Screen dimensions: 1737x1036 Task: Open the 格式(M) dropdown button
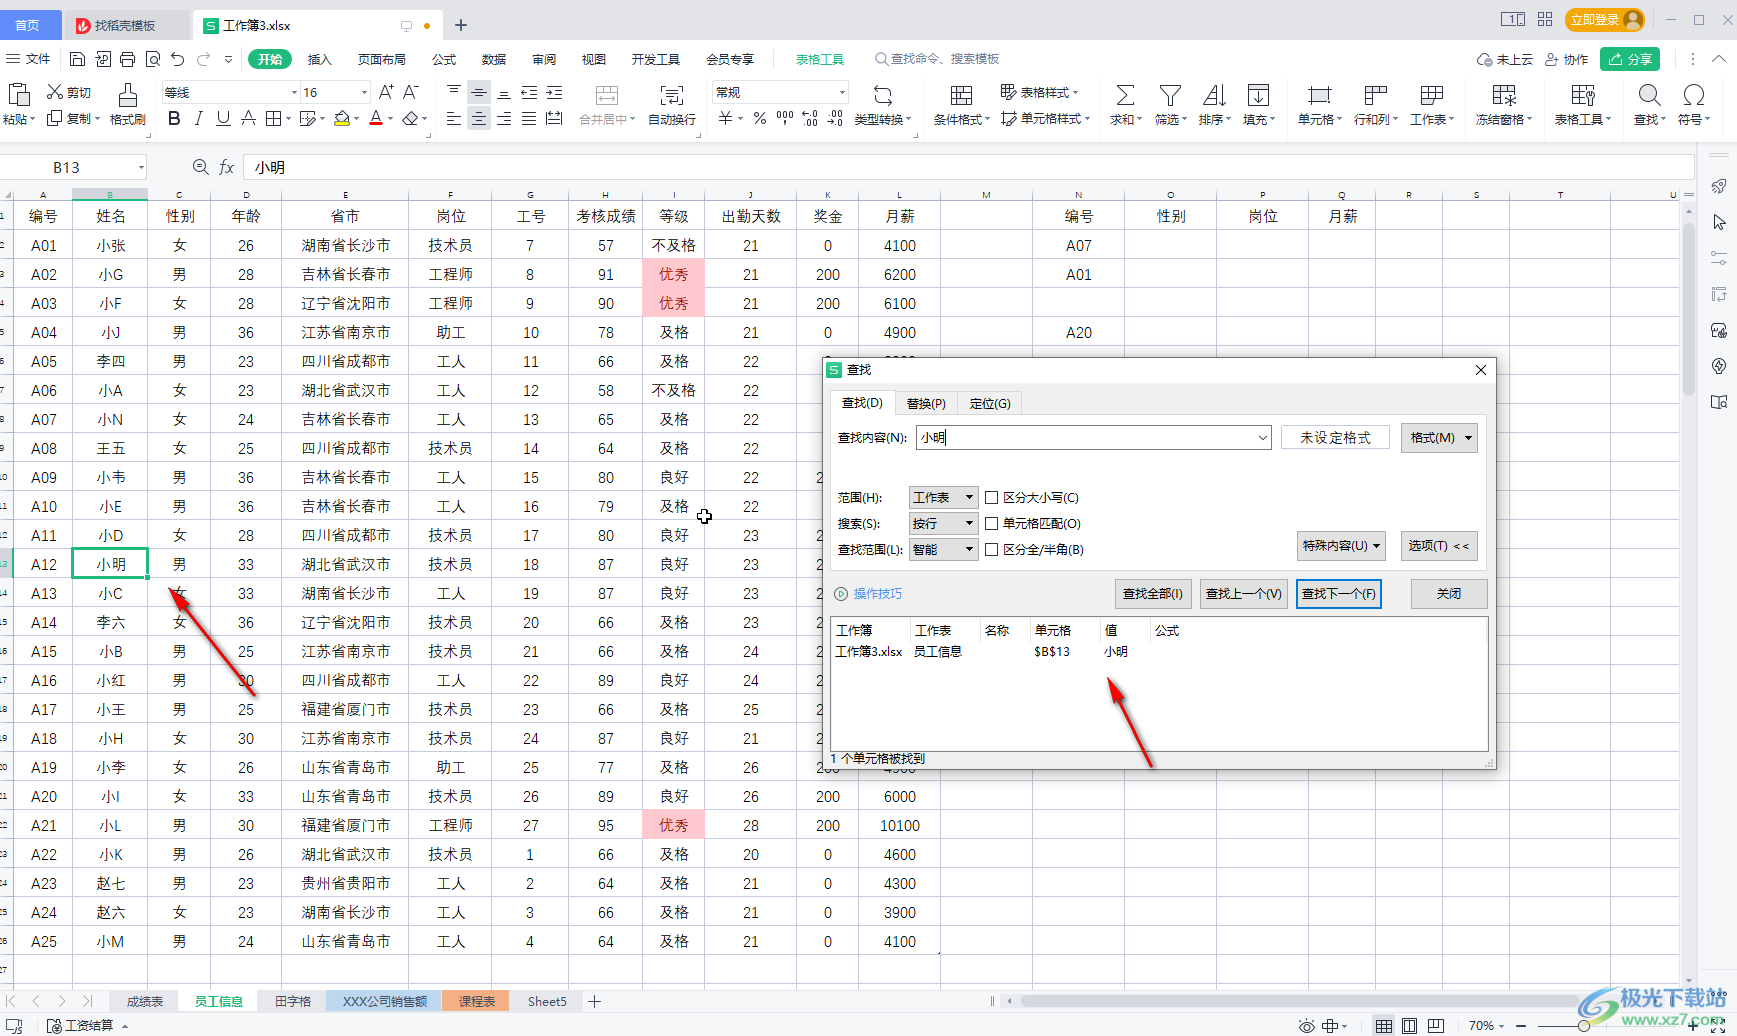[x=1439, y=437]
